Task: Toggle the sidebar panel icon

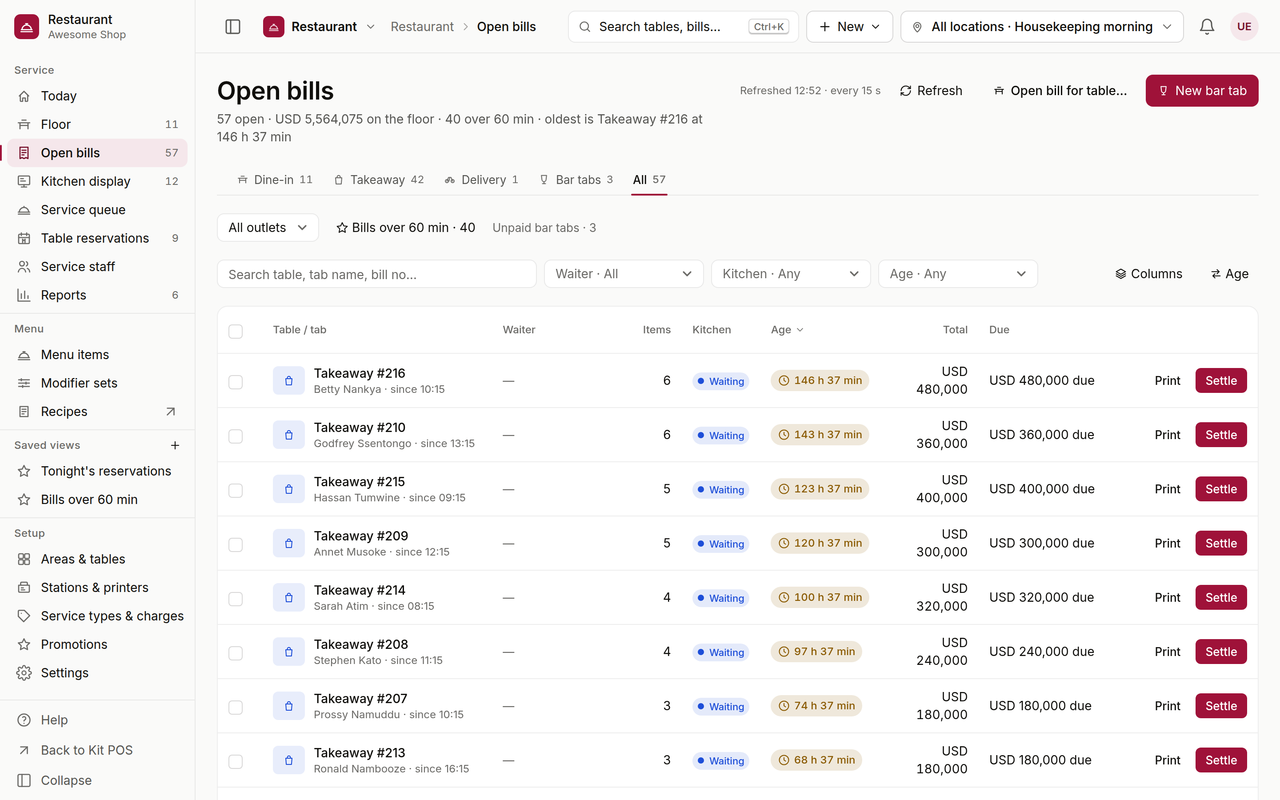Action: coord(233,27)
